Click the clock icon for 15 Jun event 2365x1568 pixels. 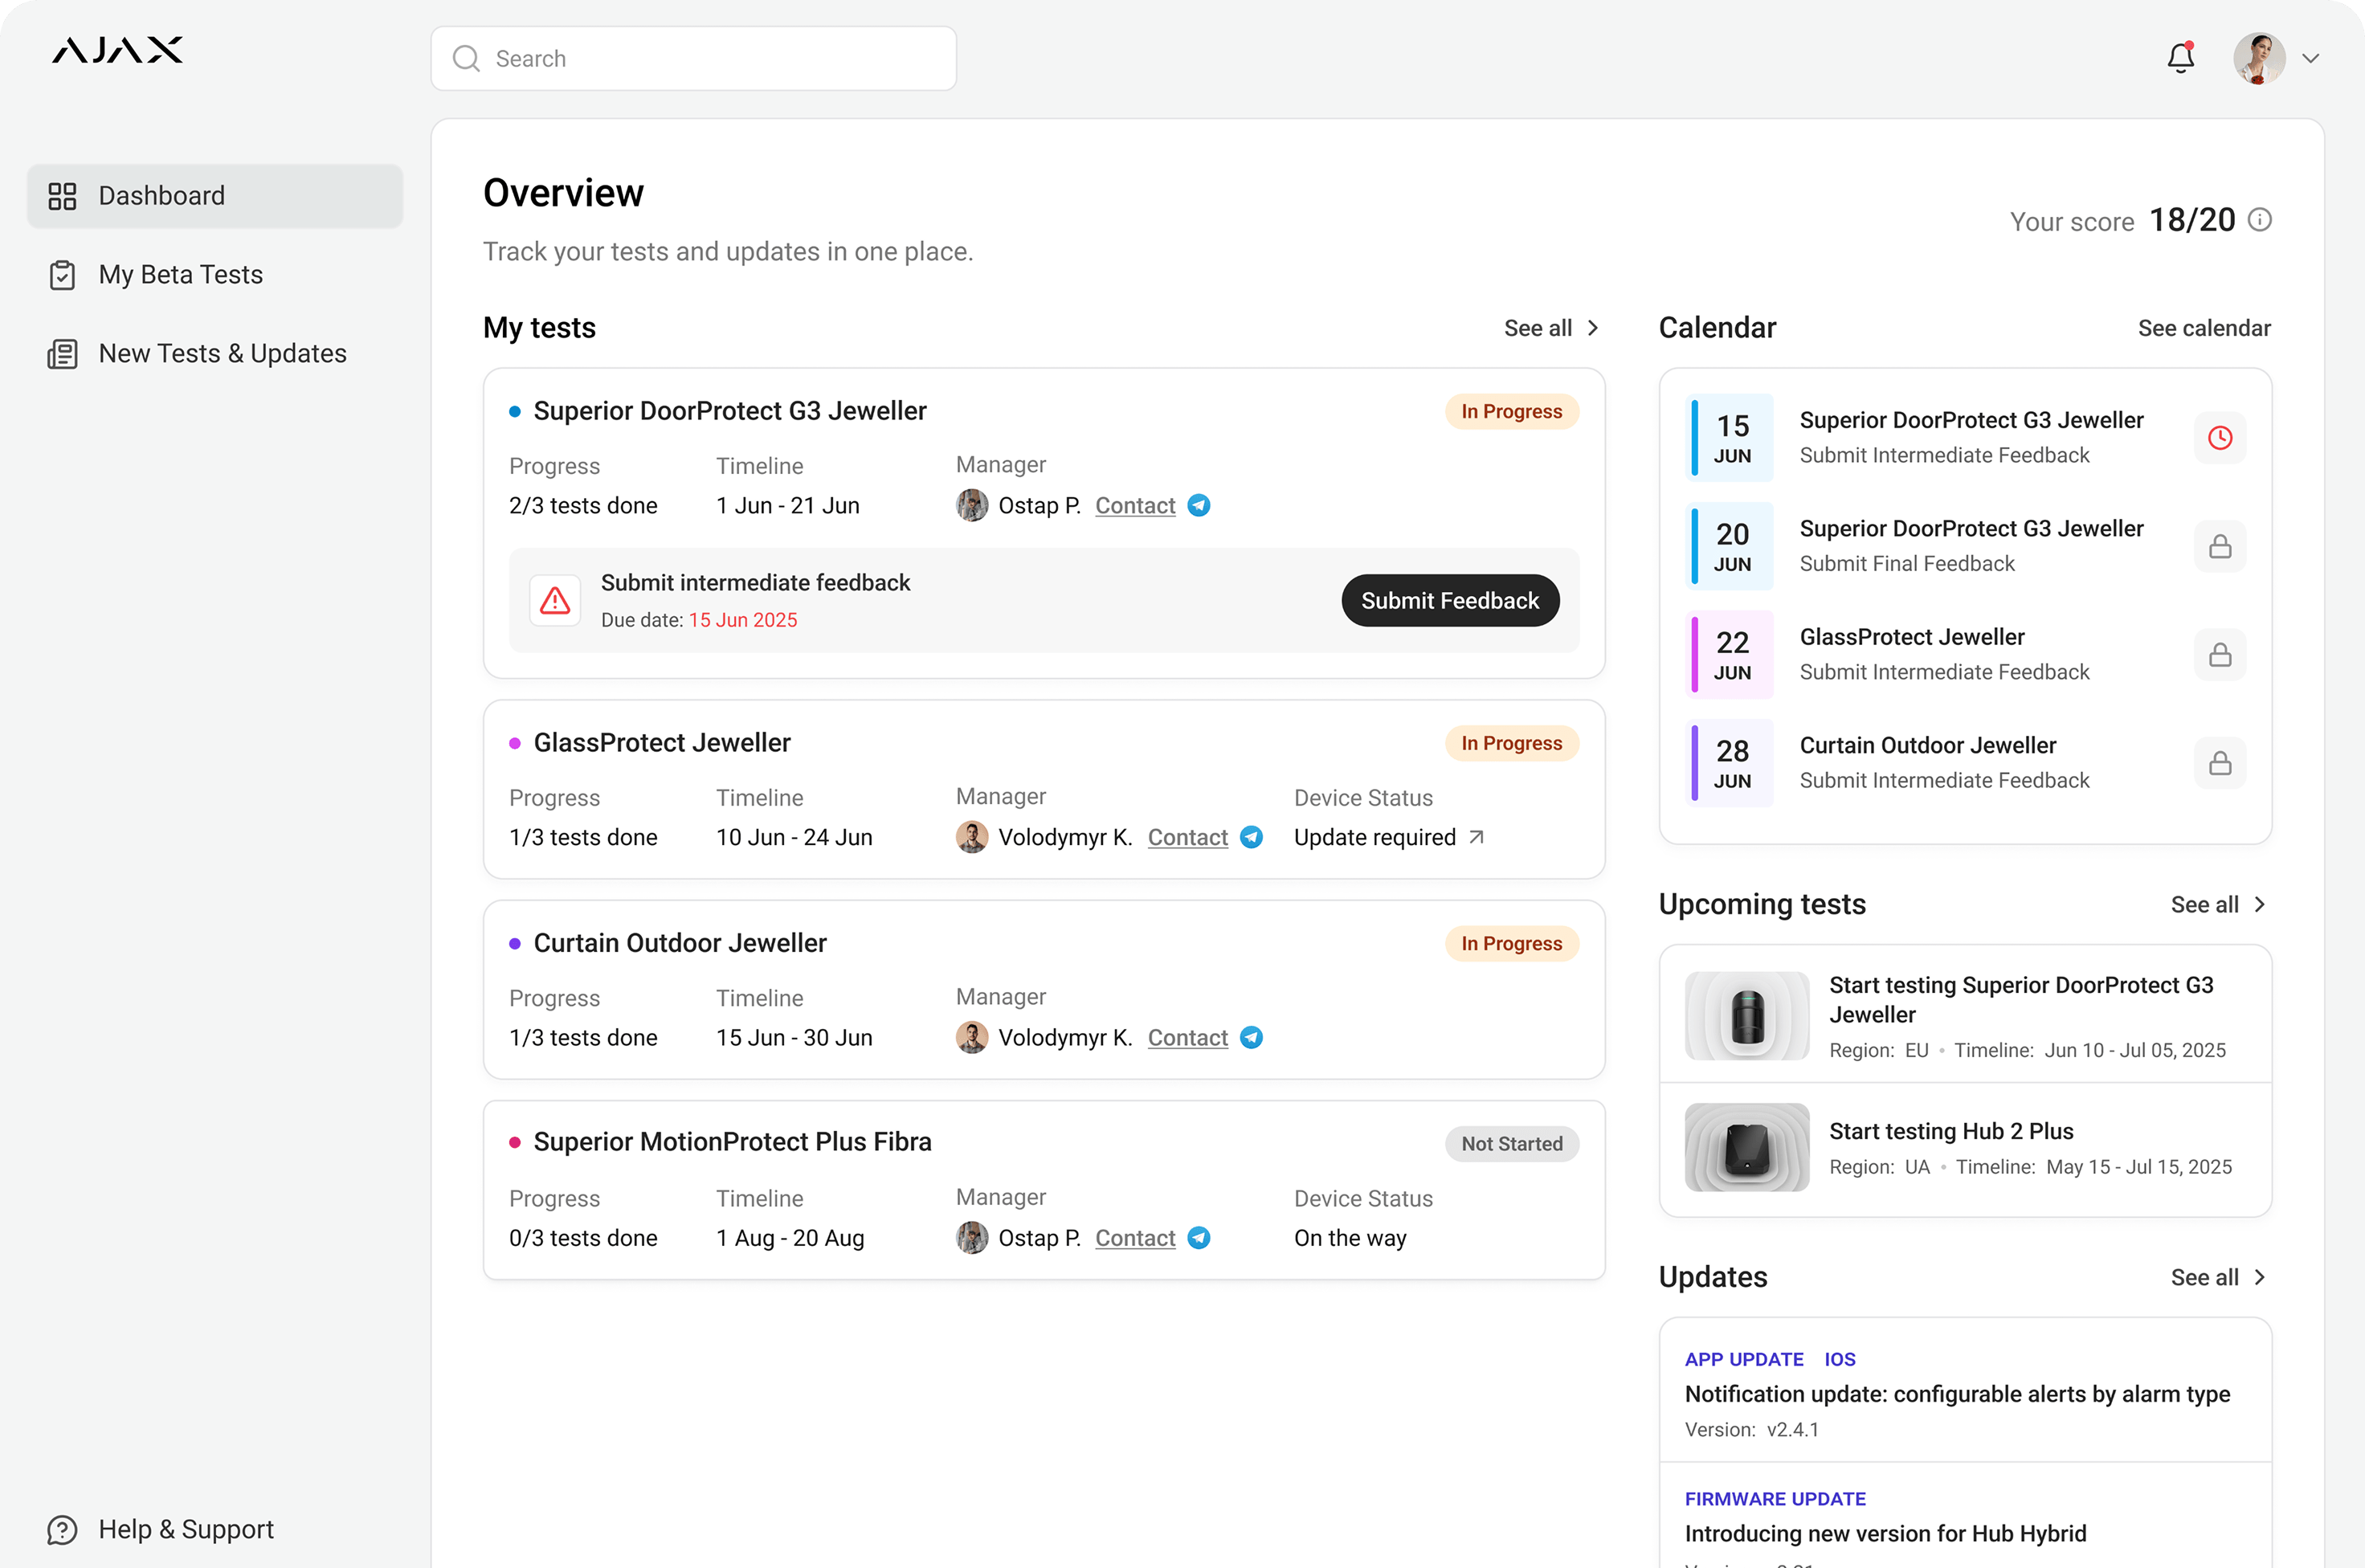pos(2220,438)
